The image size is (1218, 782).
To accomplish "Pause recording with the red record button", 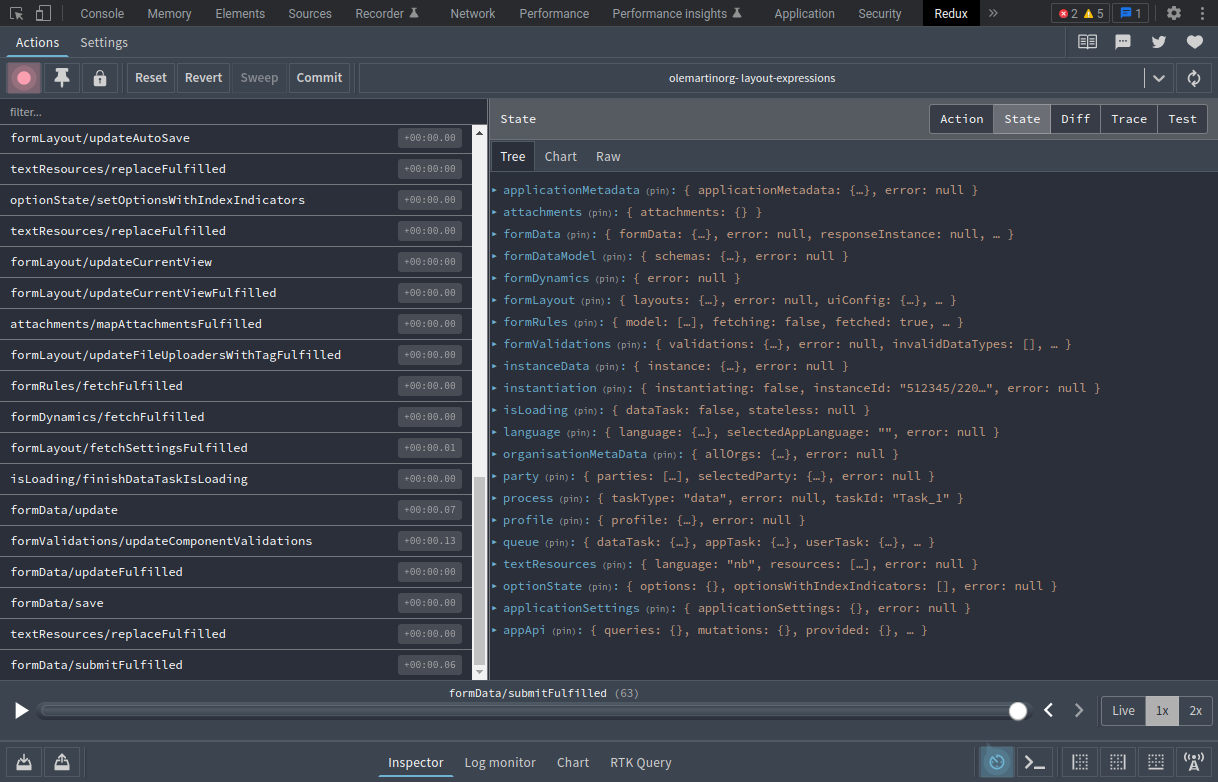I will [x=24, y=78].
